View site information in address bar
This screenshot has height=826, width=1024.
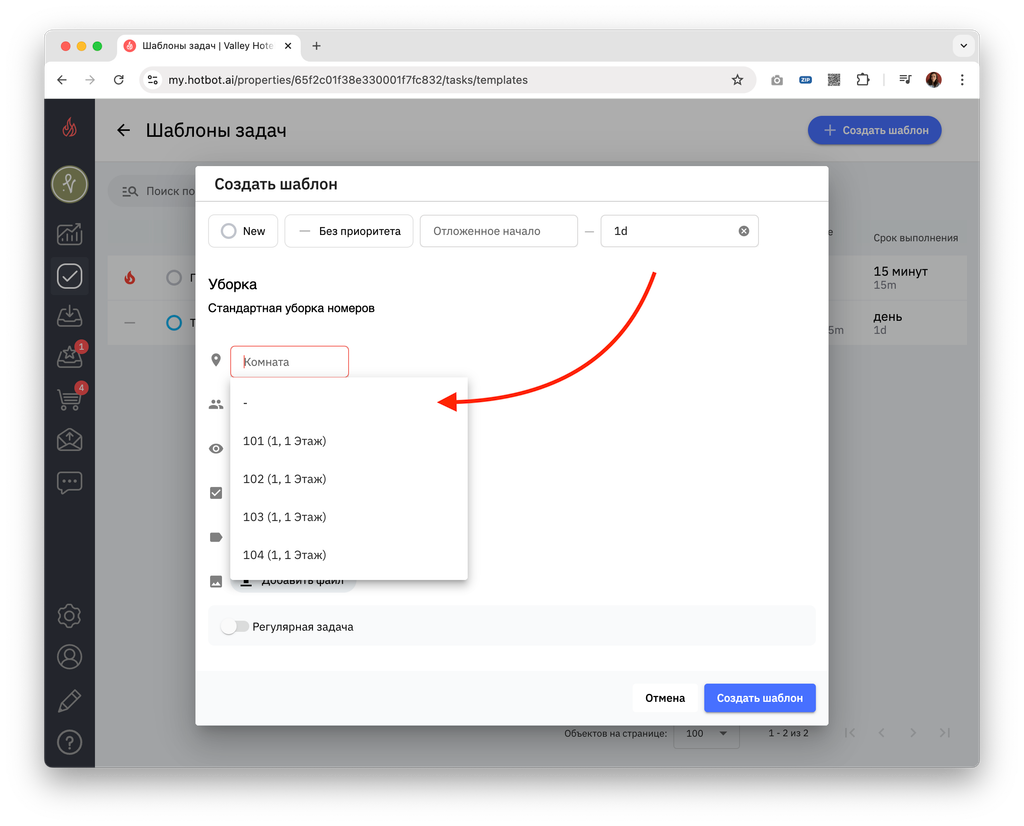tap(153, 80)
